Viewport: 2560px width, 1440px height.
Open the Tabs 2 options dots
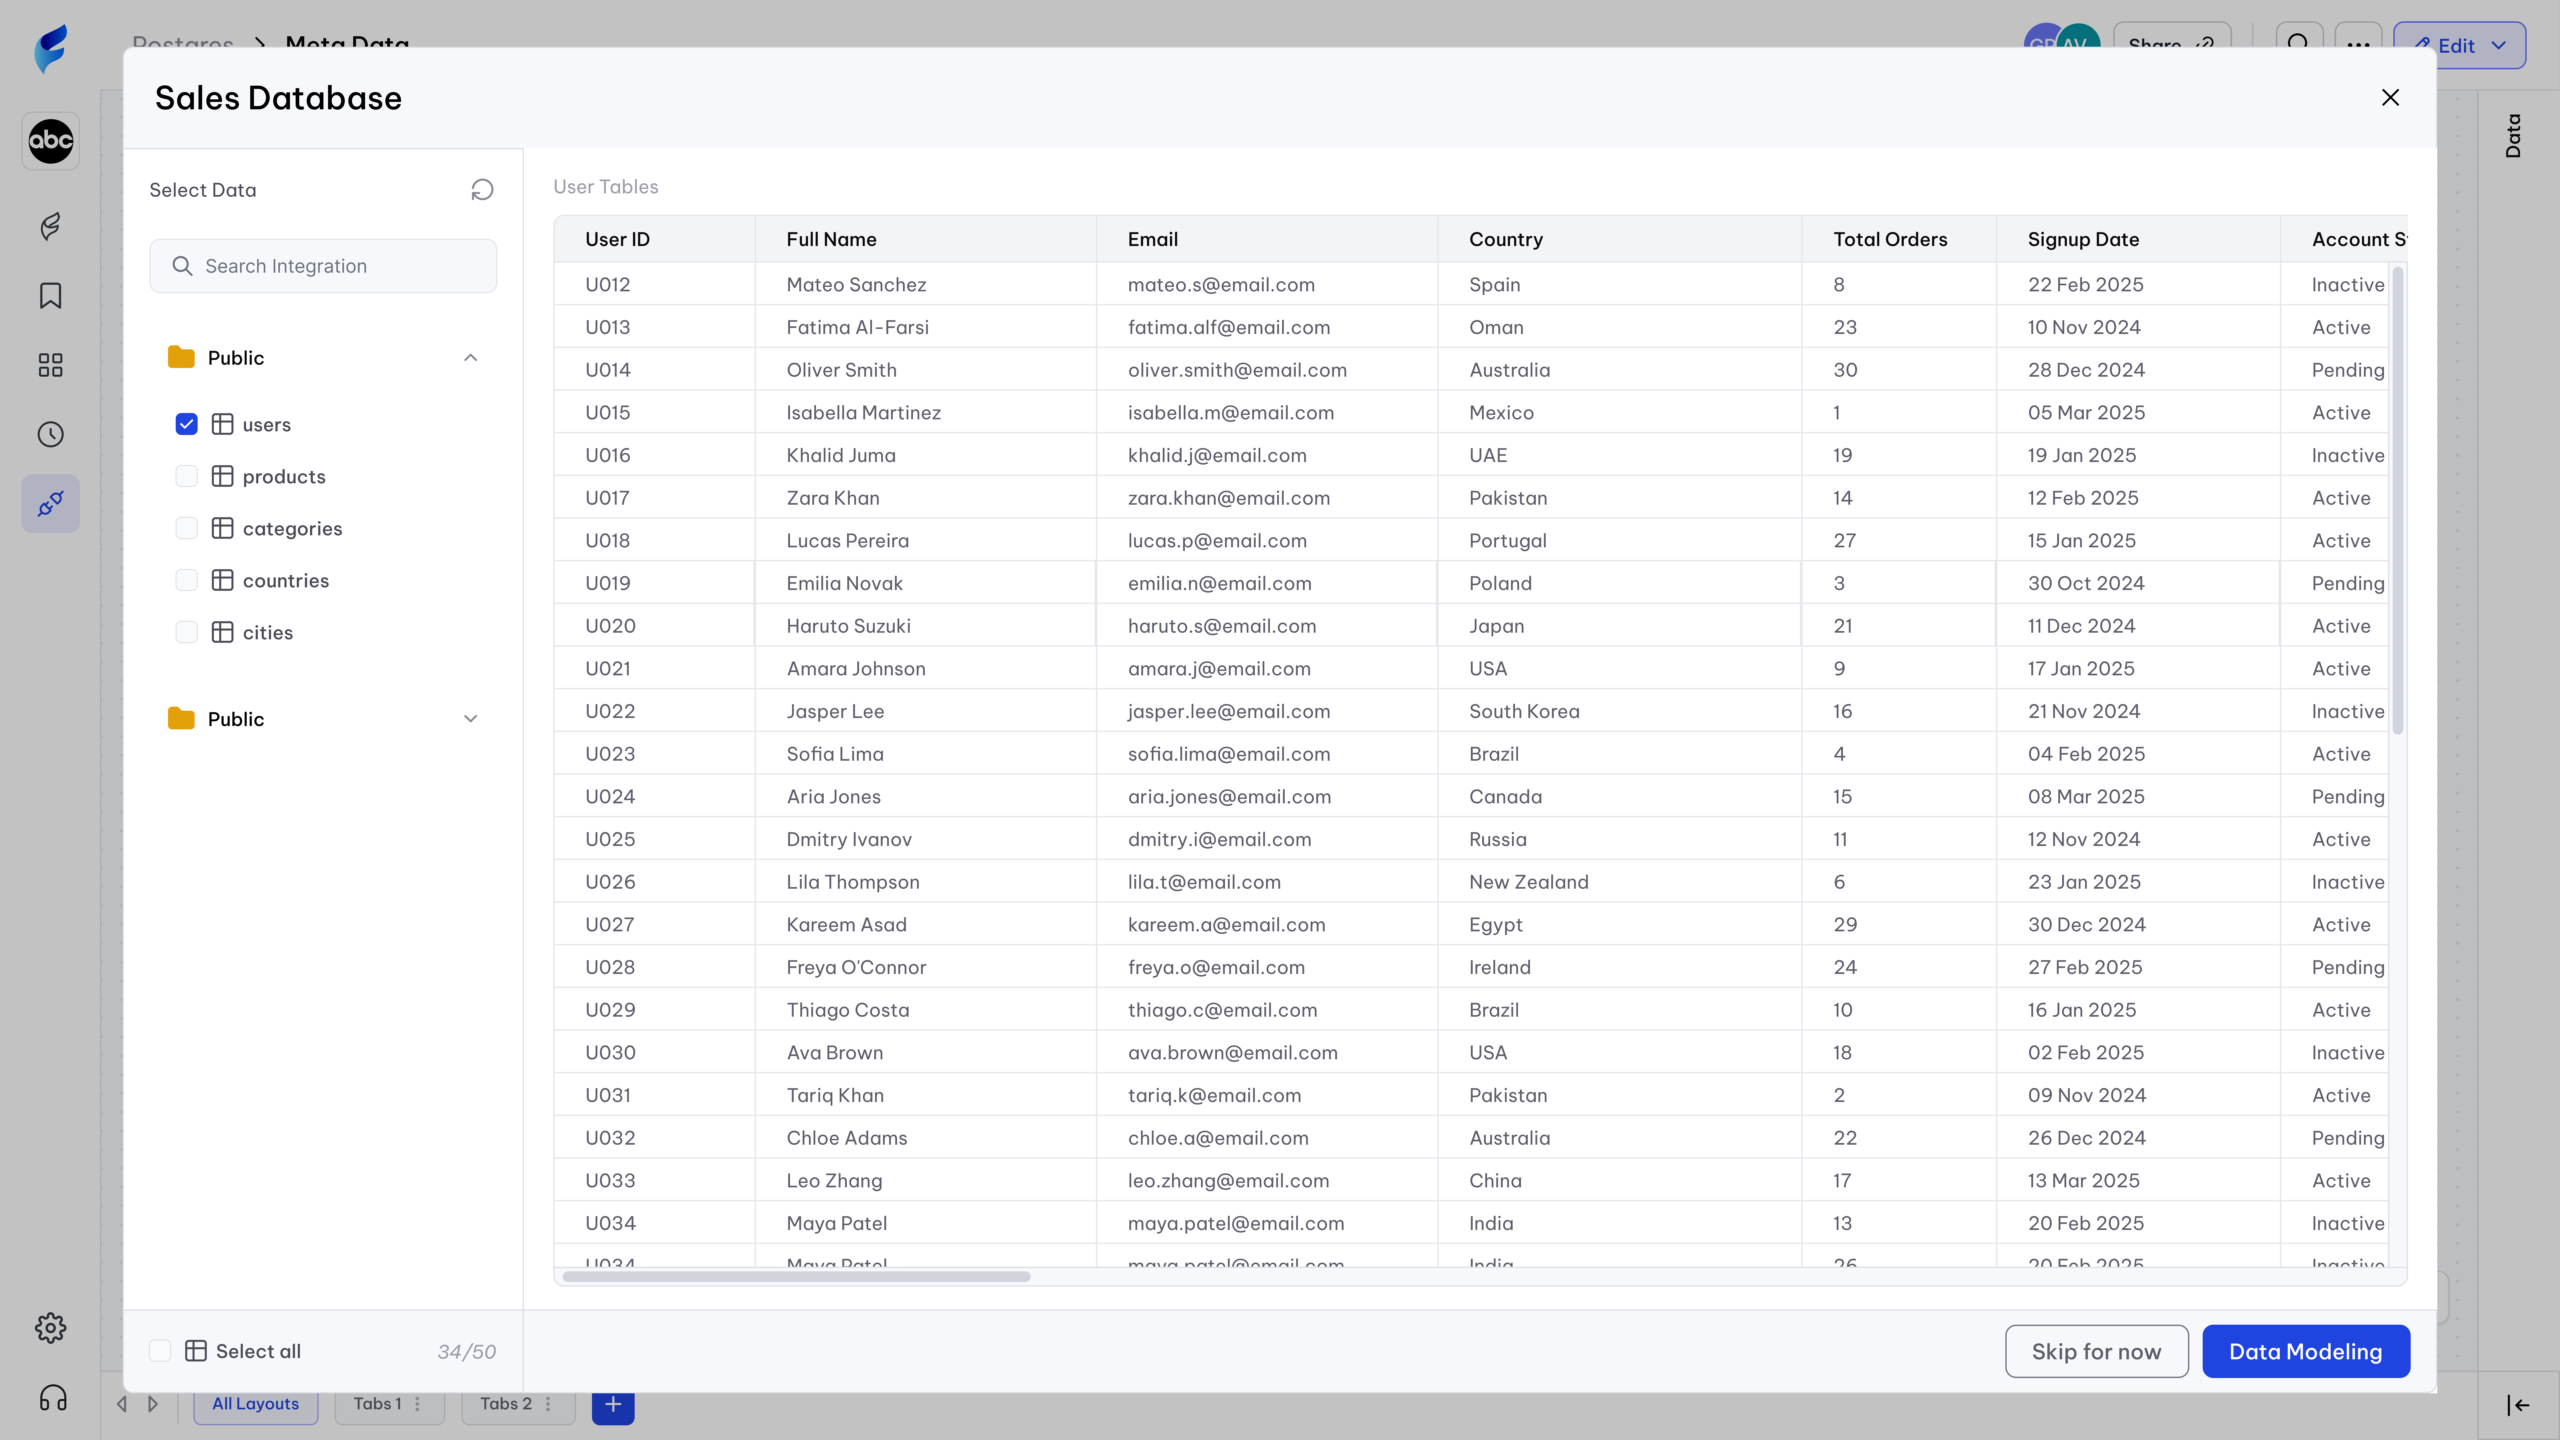coord(548,1404)
